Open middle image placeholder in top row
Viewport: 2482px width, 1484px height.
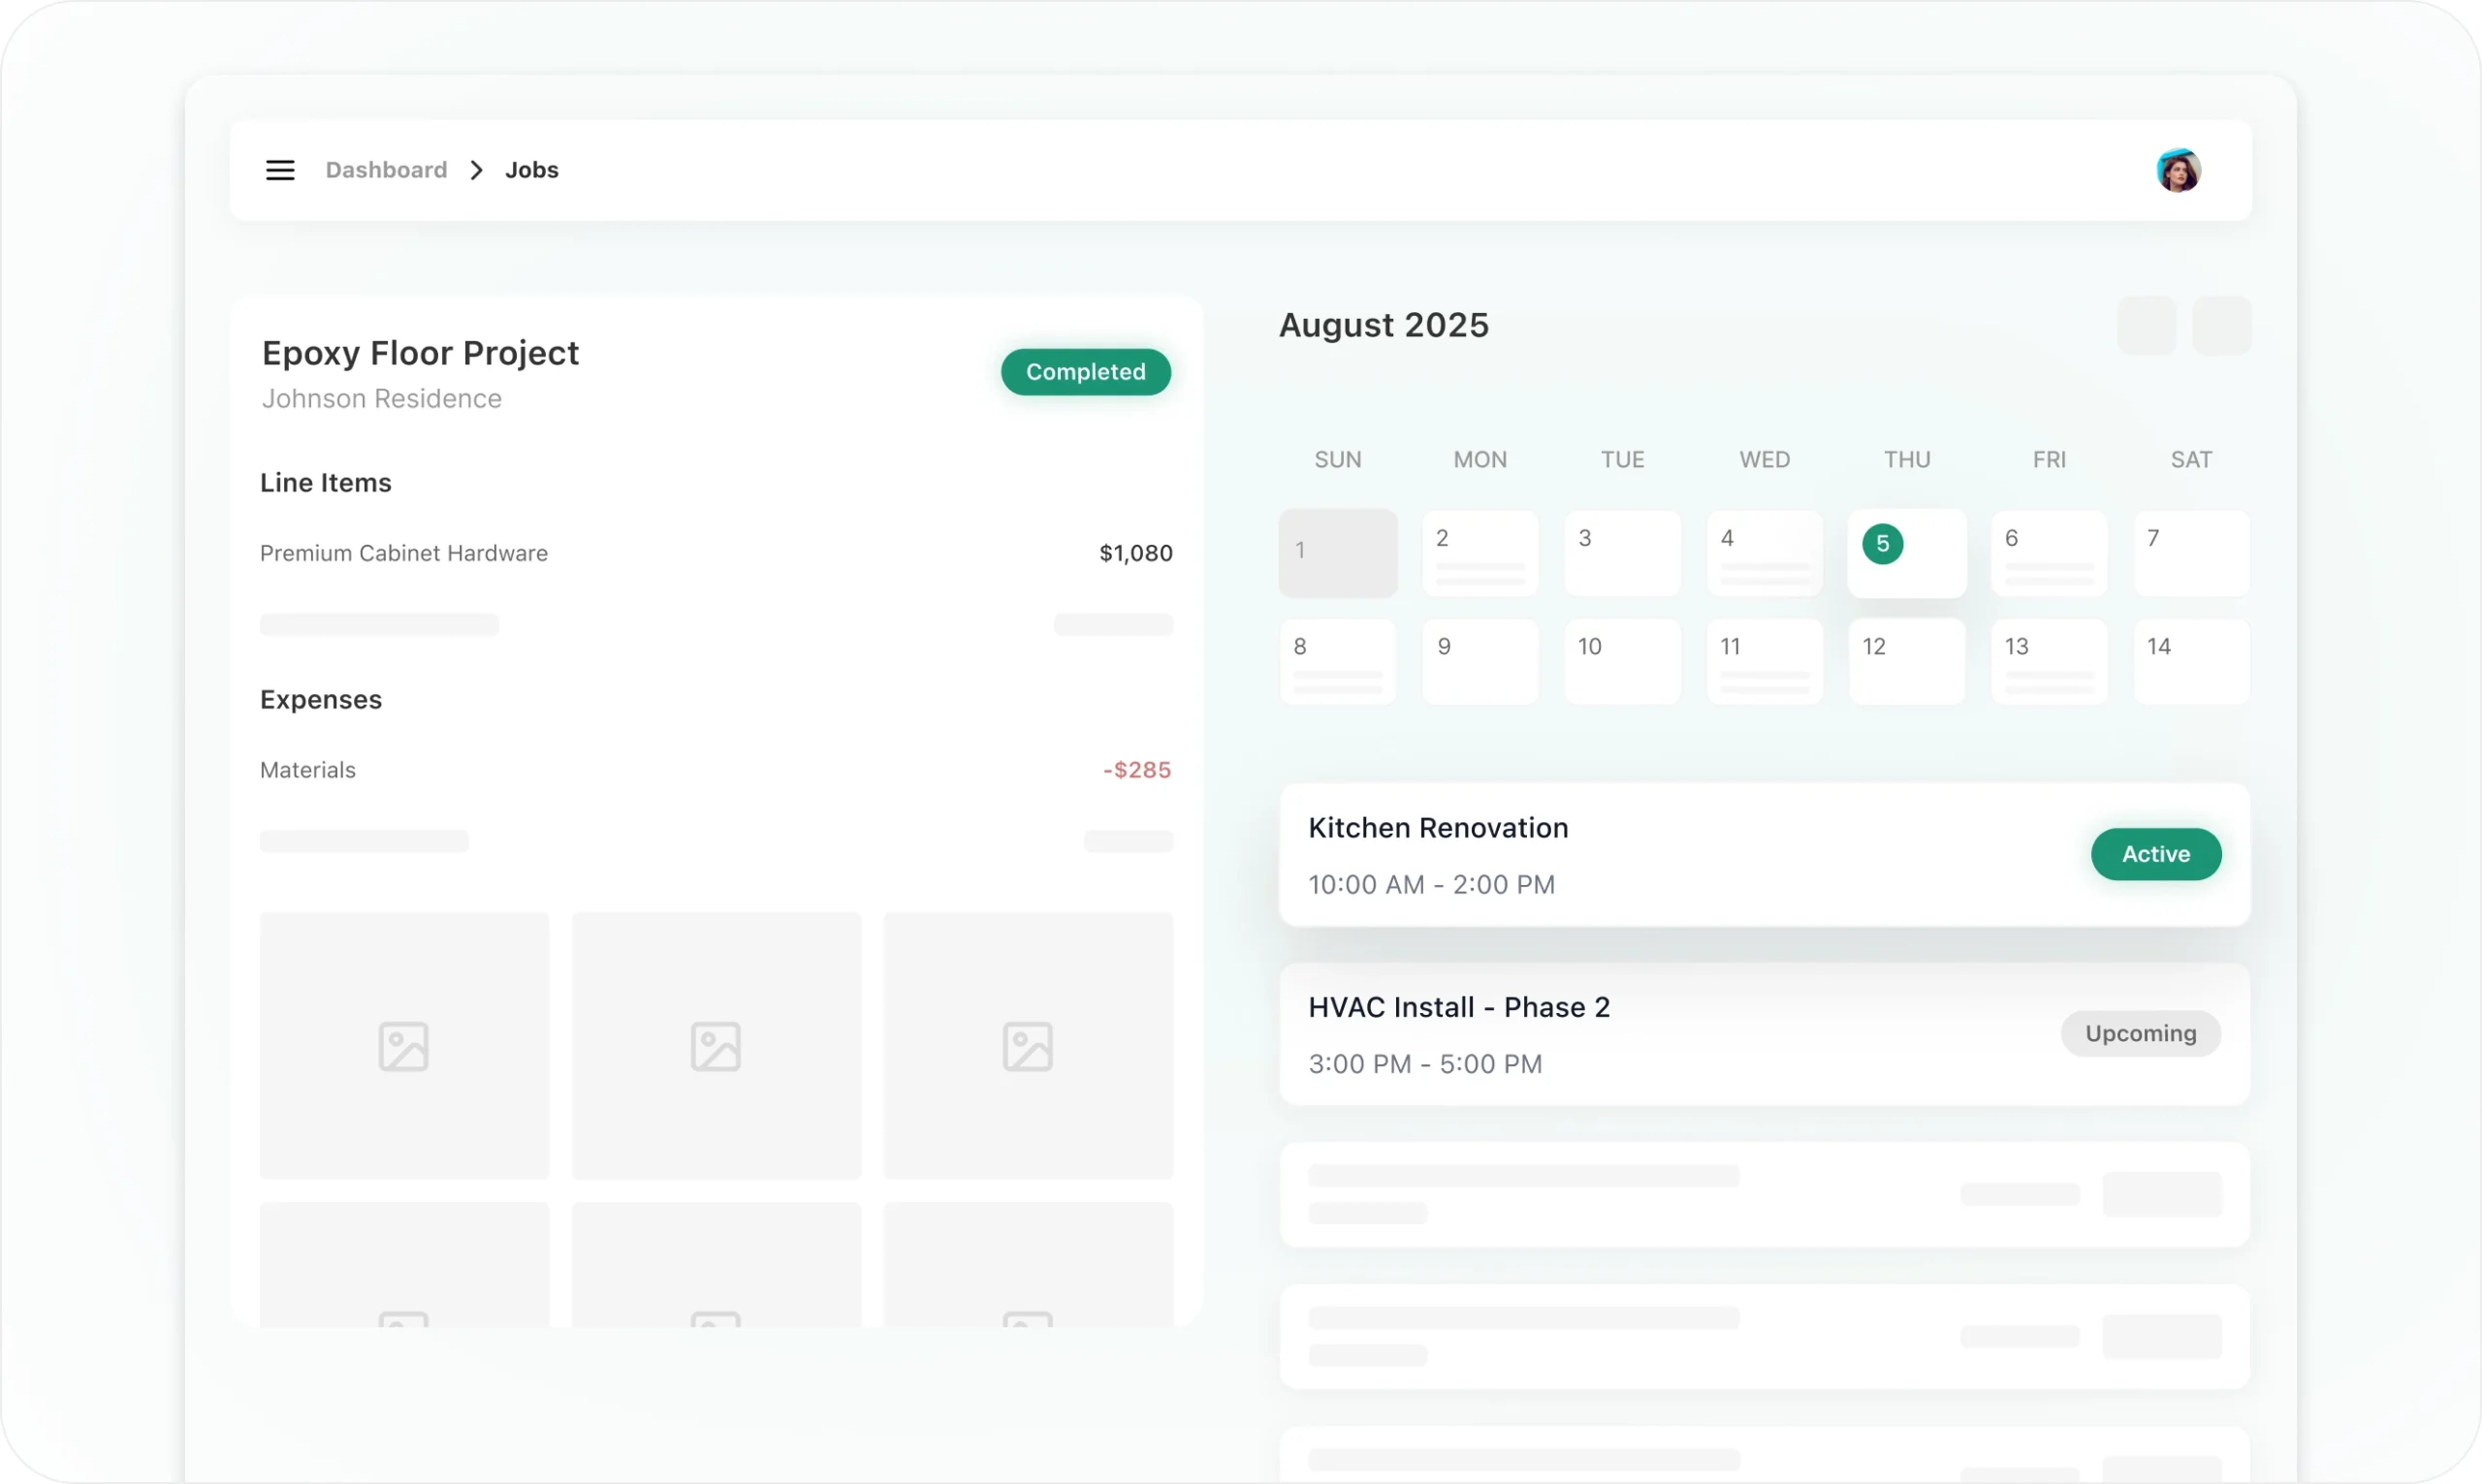(x=716, y=1045)
